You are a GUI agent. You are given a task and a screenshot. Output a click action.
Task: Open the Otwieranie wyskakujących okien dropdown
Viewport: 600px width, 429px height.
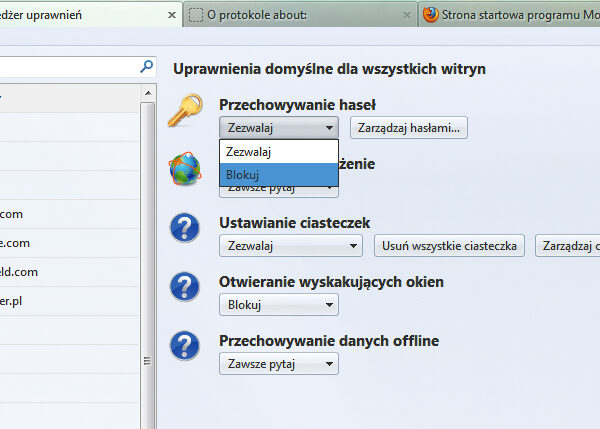(278, 304)
